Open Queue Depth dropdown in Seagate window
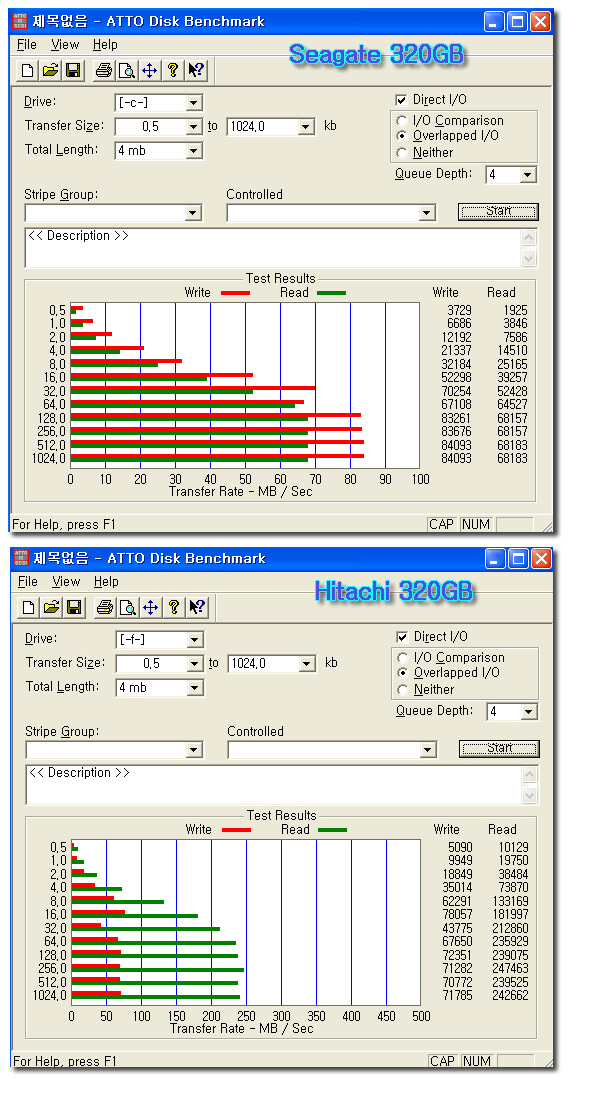 point(528,175)
